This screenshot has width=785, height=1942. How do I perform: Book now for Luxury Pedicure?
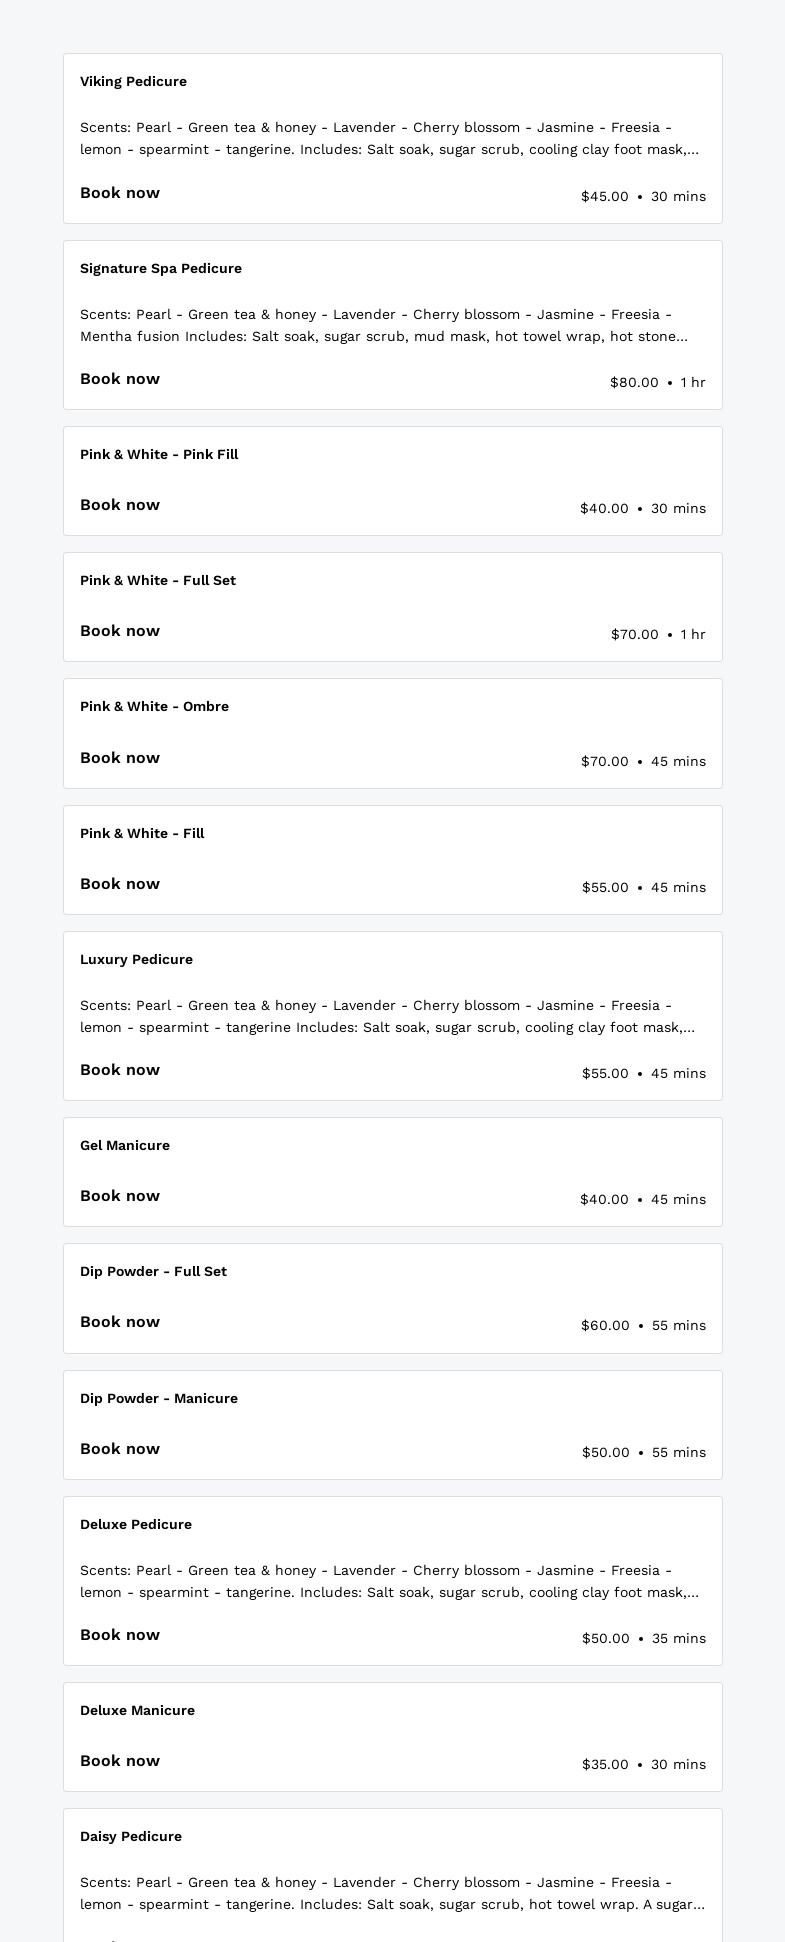[x=120, y=1070]
